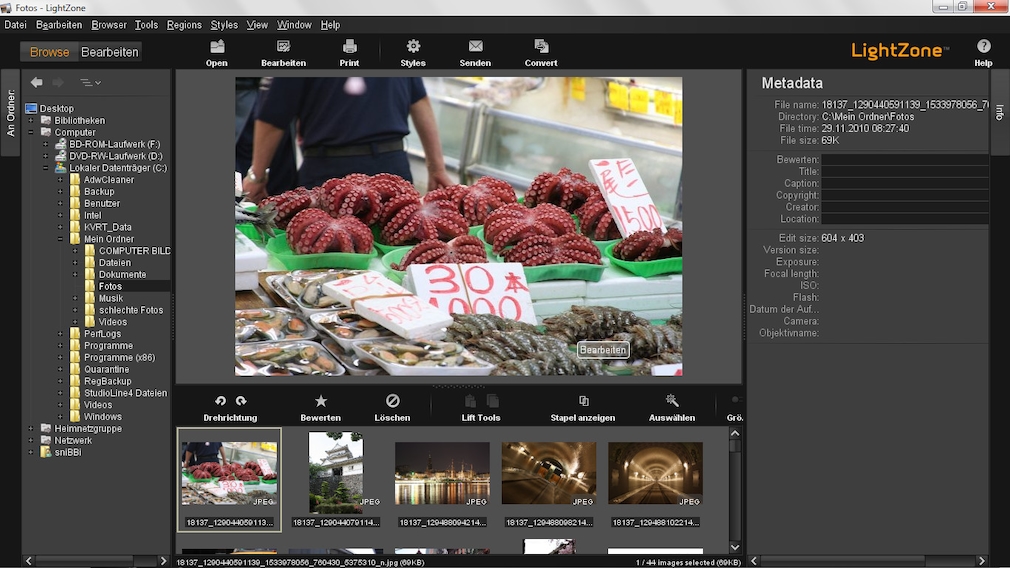Click the Stapel anzeigen icon
The height and width of the screenshot is (568, 1010).
583,400
